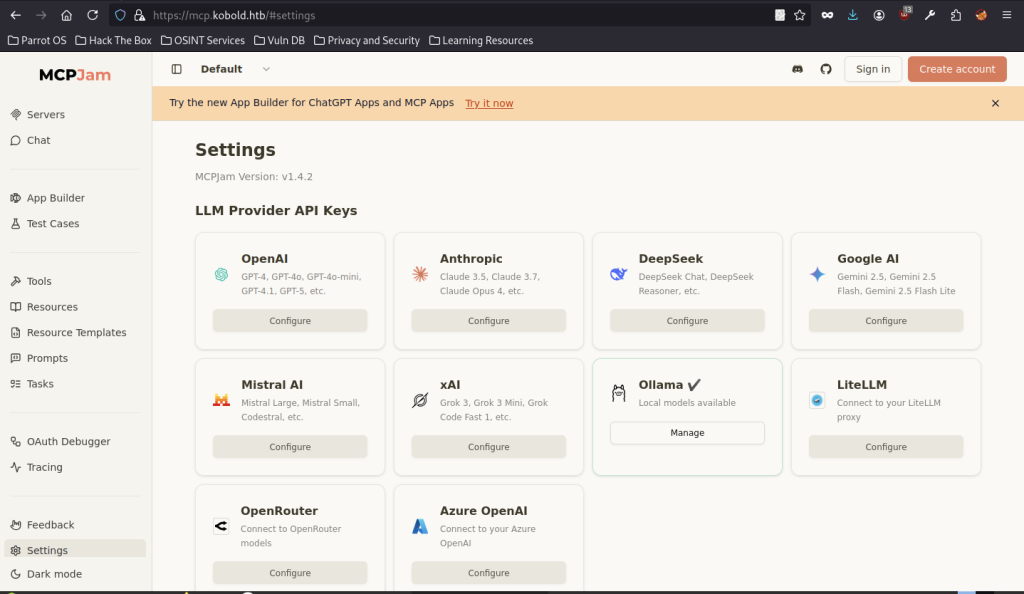
Task: Click the Mistral AI logo
Action: pos(221,400)
